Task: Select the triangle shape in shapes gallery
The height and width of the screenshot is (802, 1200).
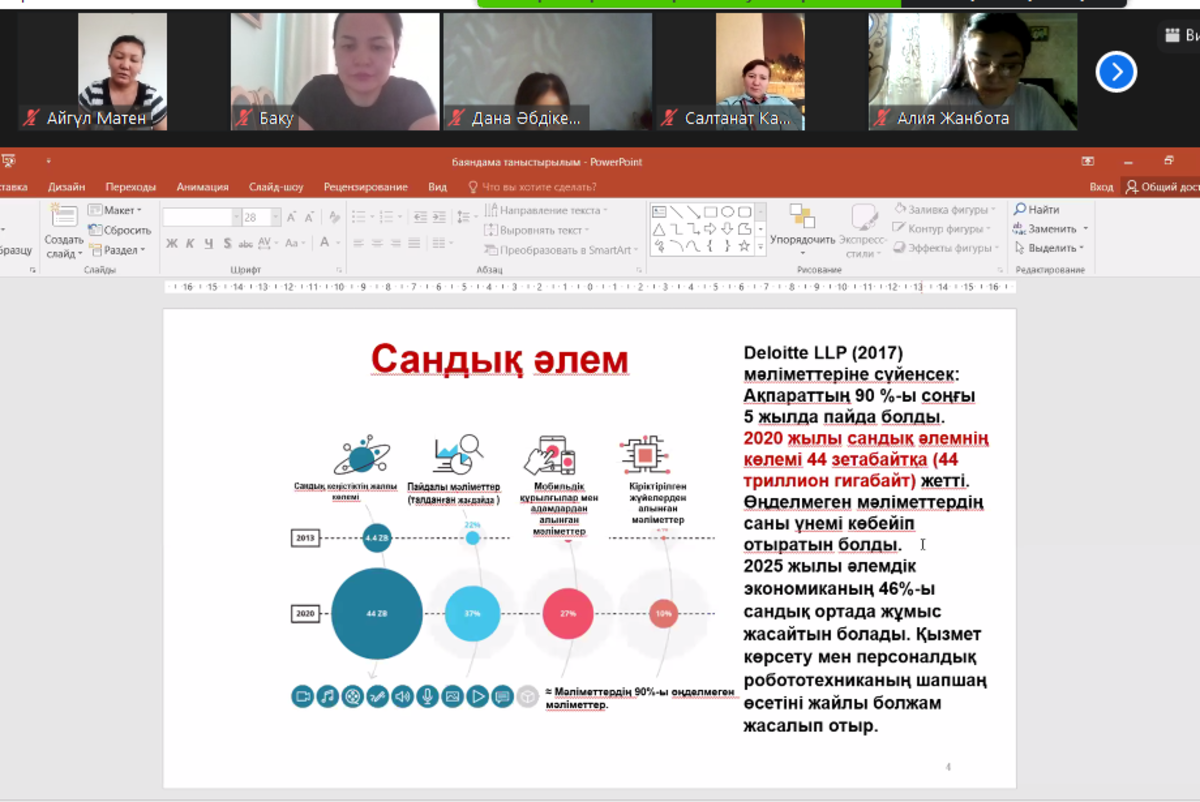Action: pyautogui.click(x=659, y=228)
